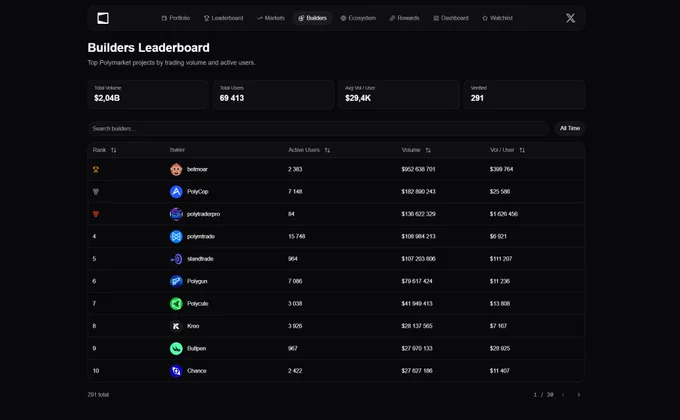
Task: Open the standtrade builder name
Action: [x=200, y=259]
